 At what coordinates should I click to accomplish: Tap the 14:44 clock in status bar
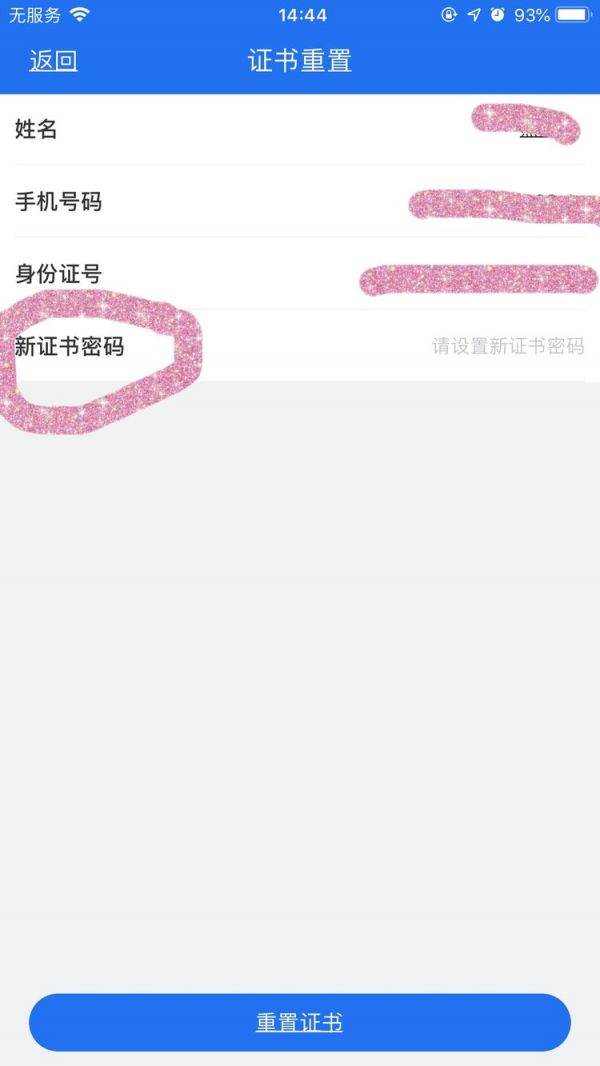point(302,15)
